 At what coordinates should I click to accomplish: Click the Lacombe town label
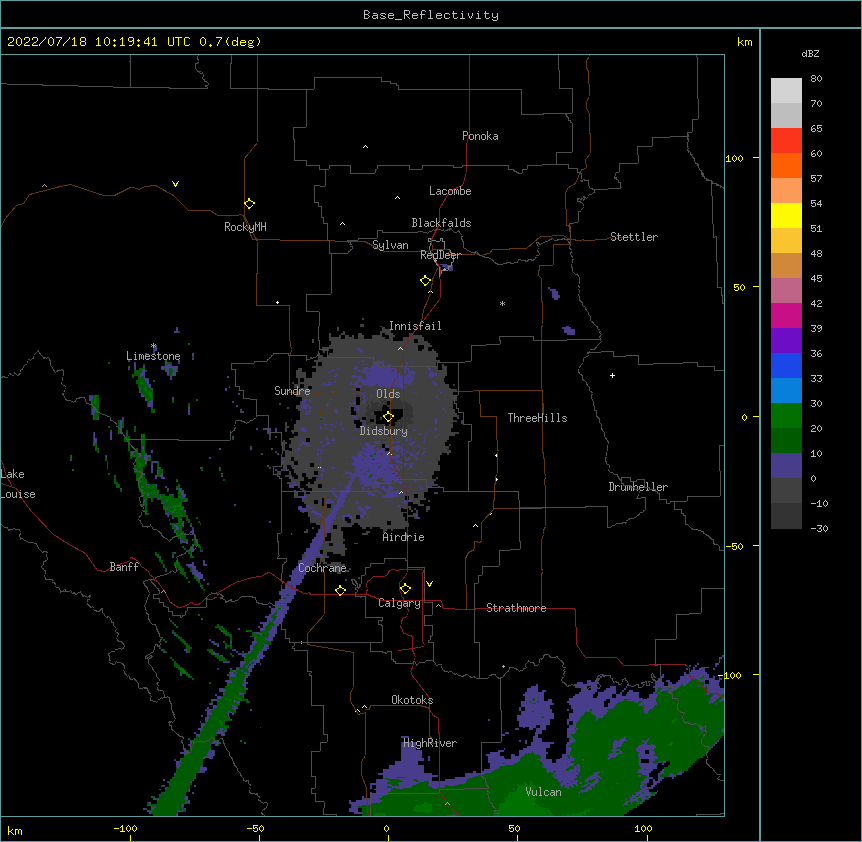[450, 191]
